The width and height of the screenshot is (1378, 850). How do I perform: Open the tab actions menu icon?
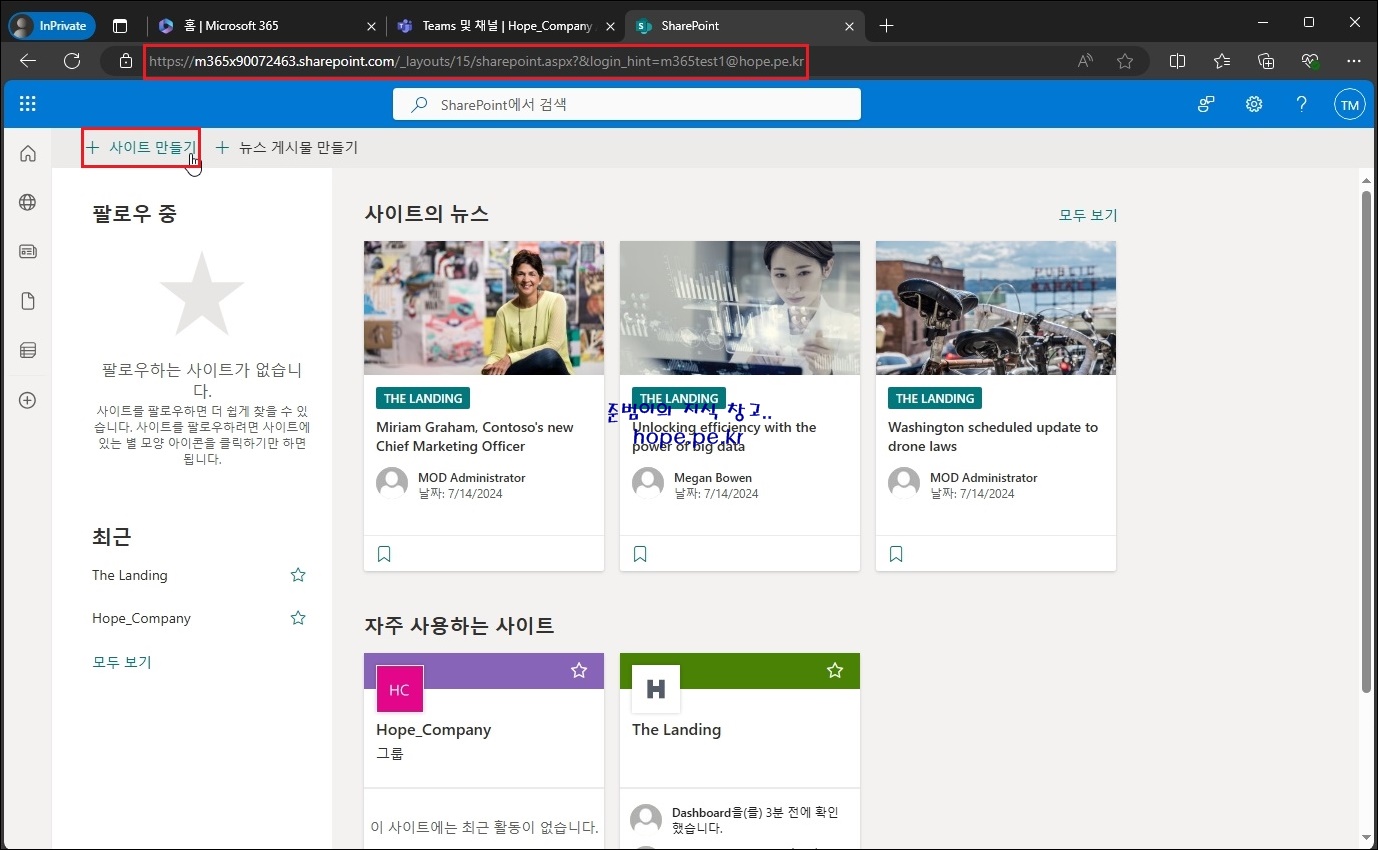[120, 26]
